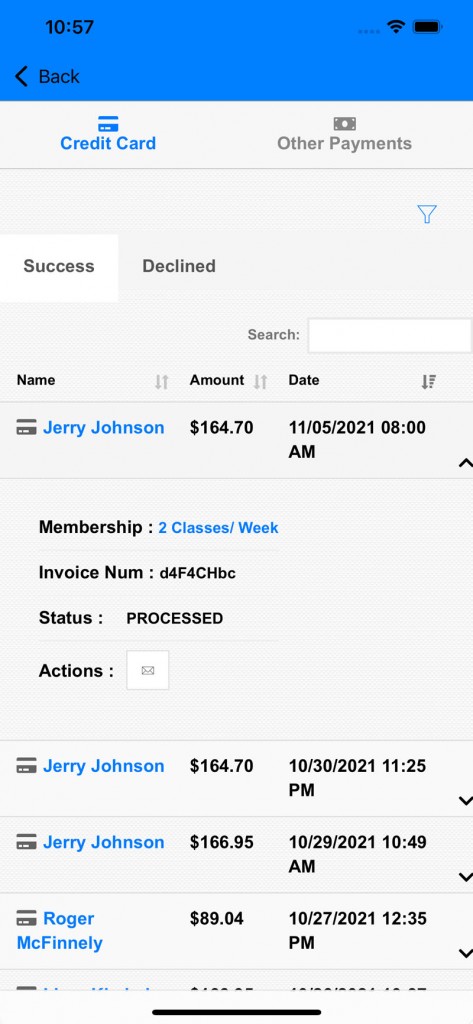Sort by Amount column arrows
This screenshot has height=1024, width=473.
(x=261, y=382)
